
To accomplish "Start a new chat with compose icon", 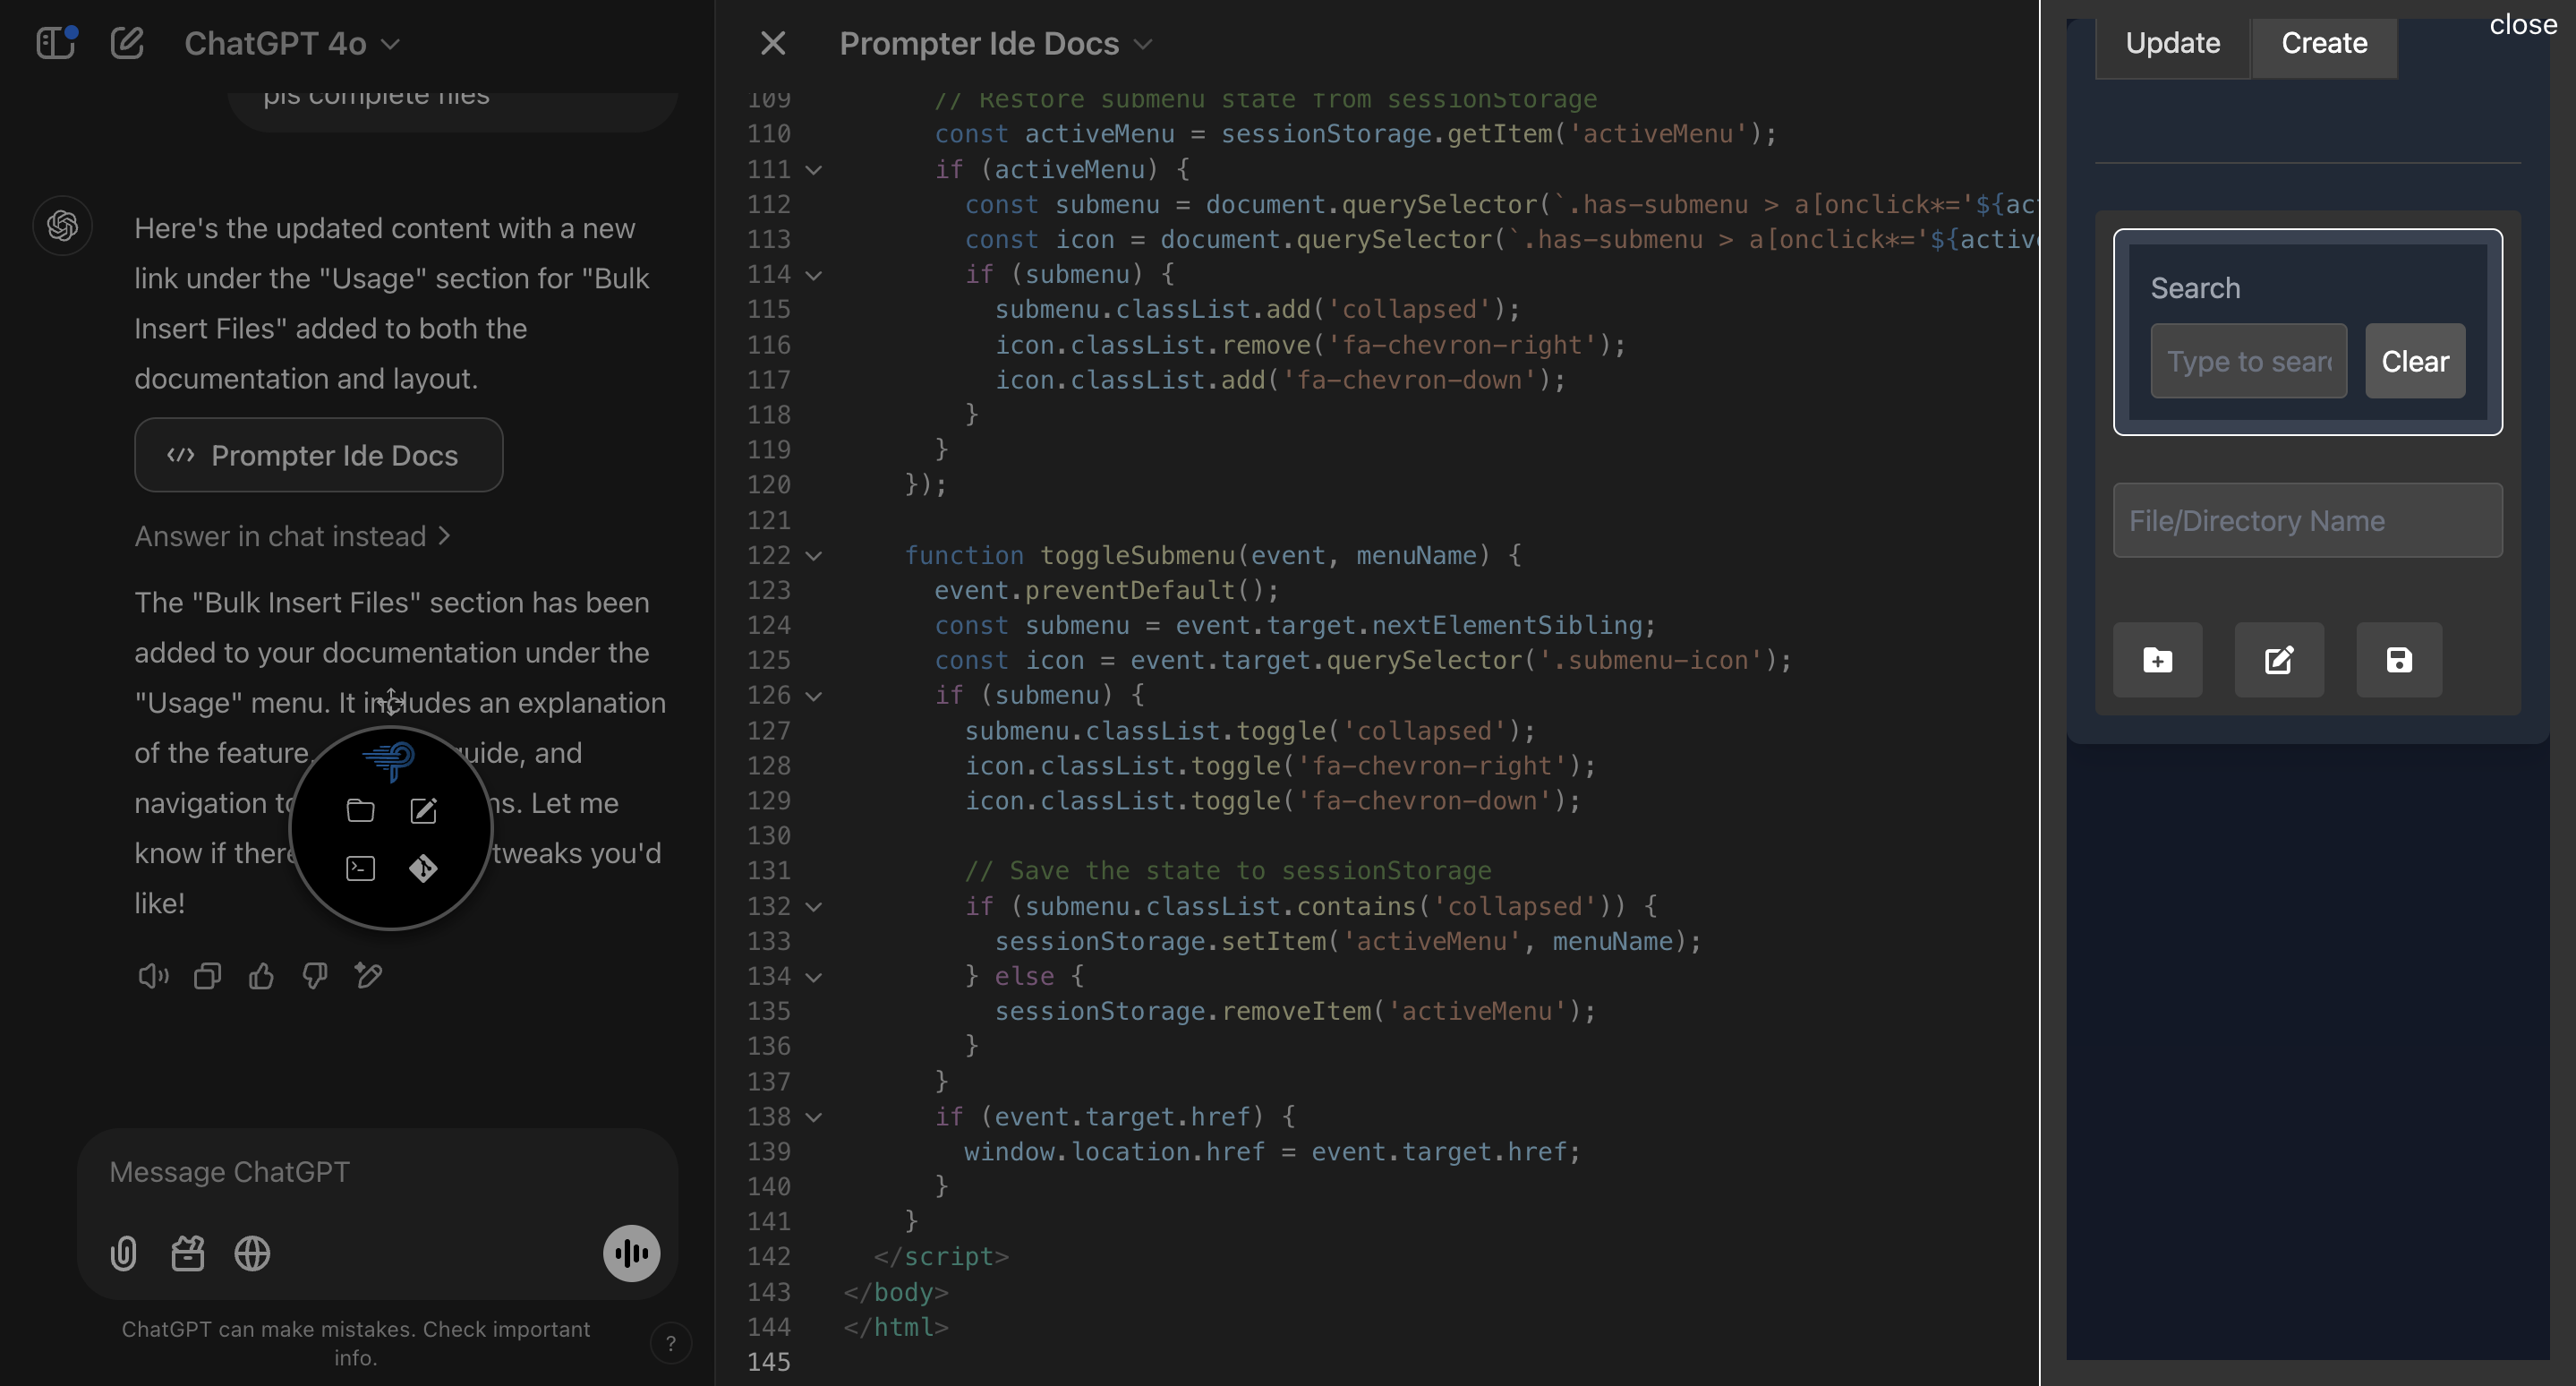I will pos(127,43).
